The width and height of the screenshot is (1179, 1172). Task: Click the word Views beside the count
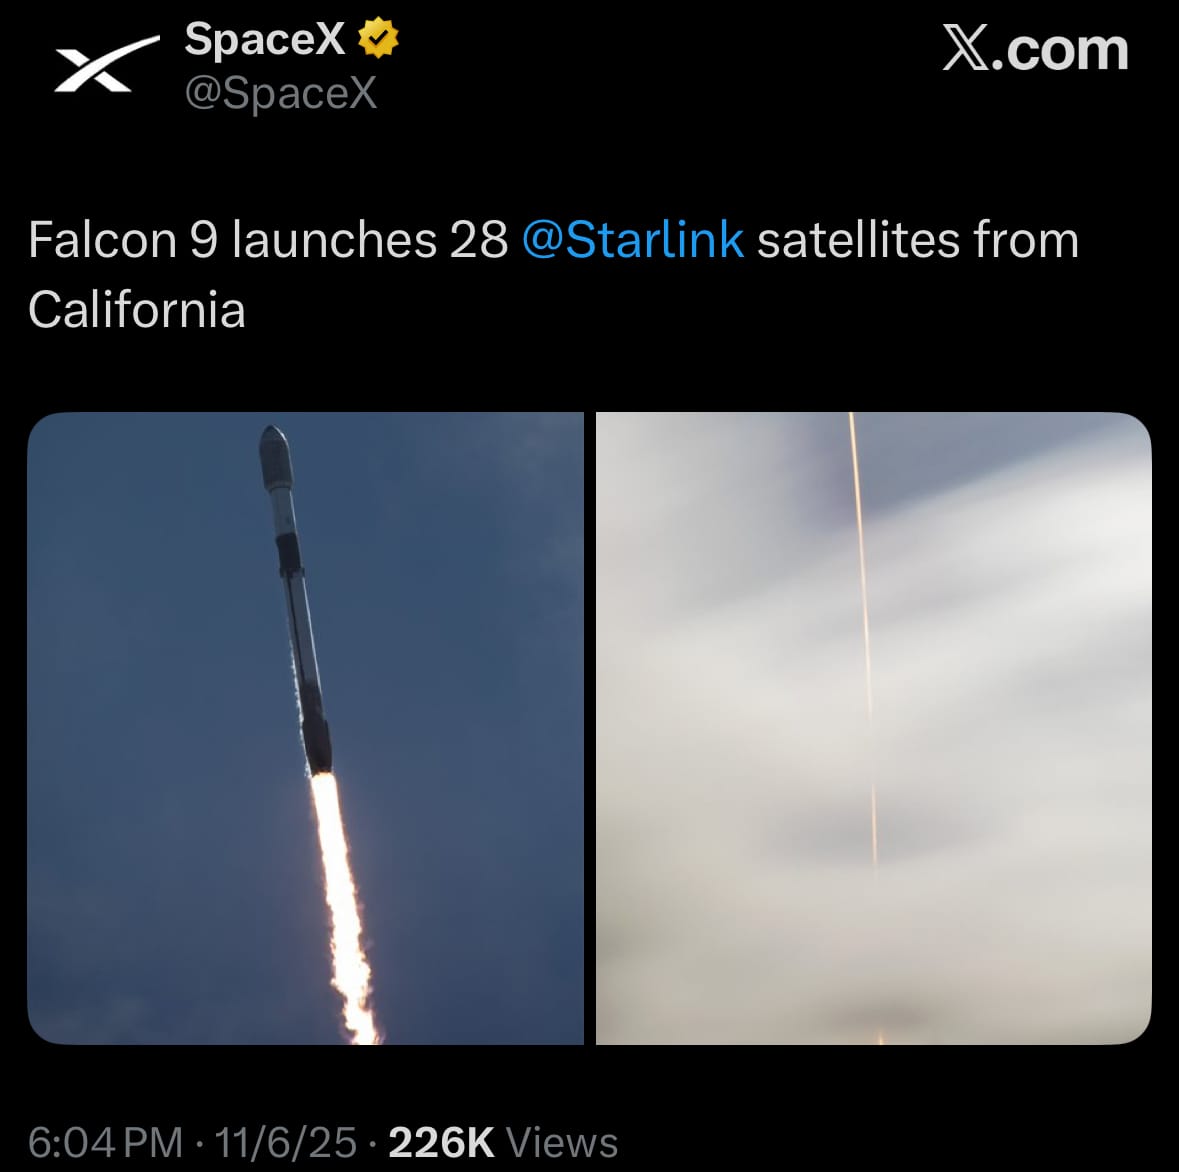point(562,1142)
